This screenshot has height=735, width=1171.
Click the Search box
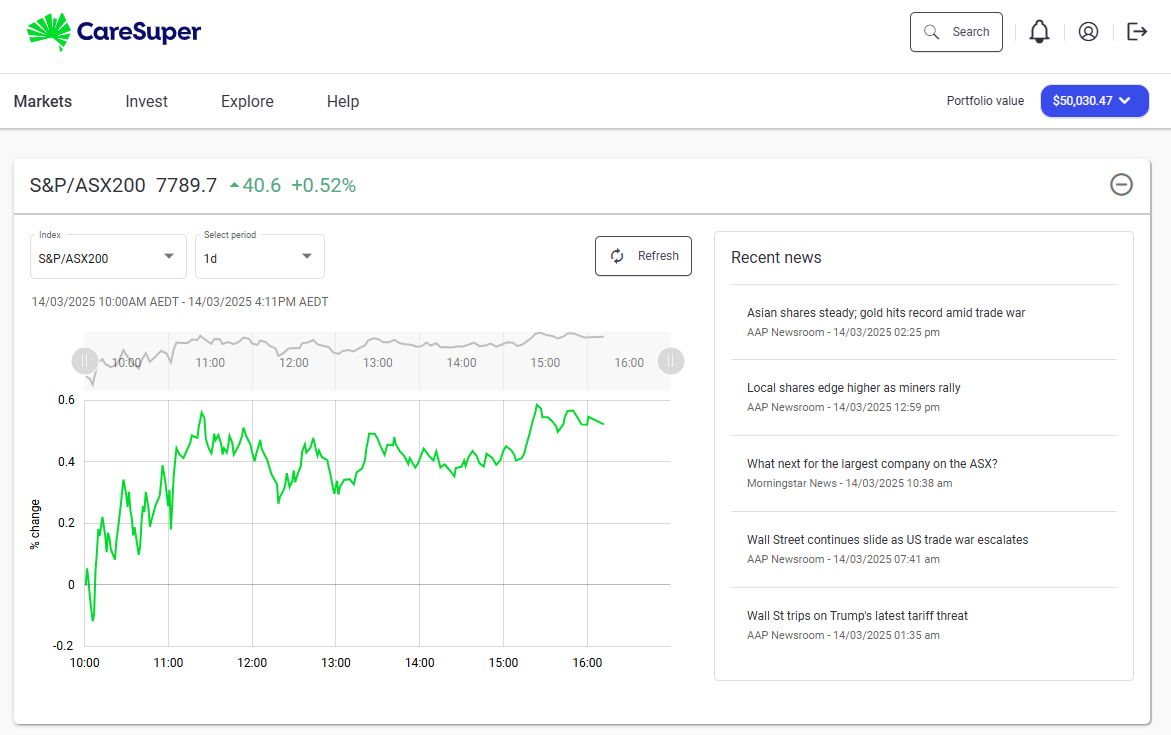pyautogui.click(x=956, y=32)
